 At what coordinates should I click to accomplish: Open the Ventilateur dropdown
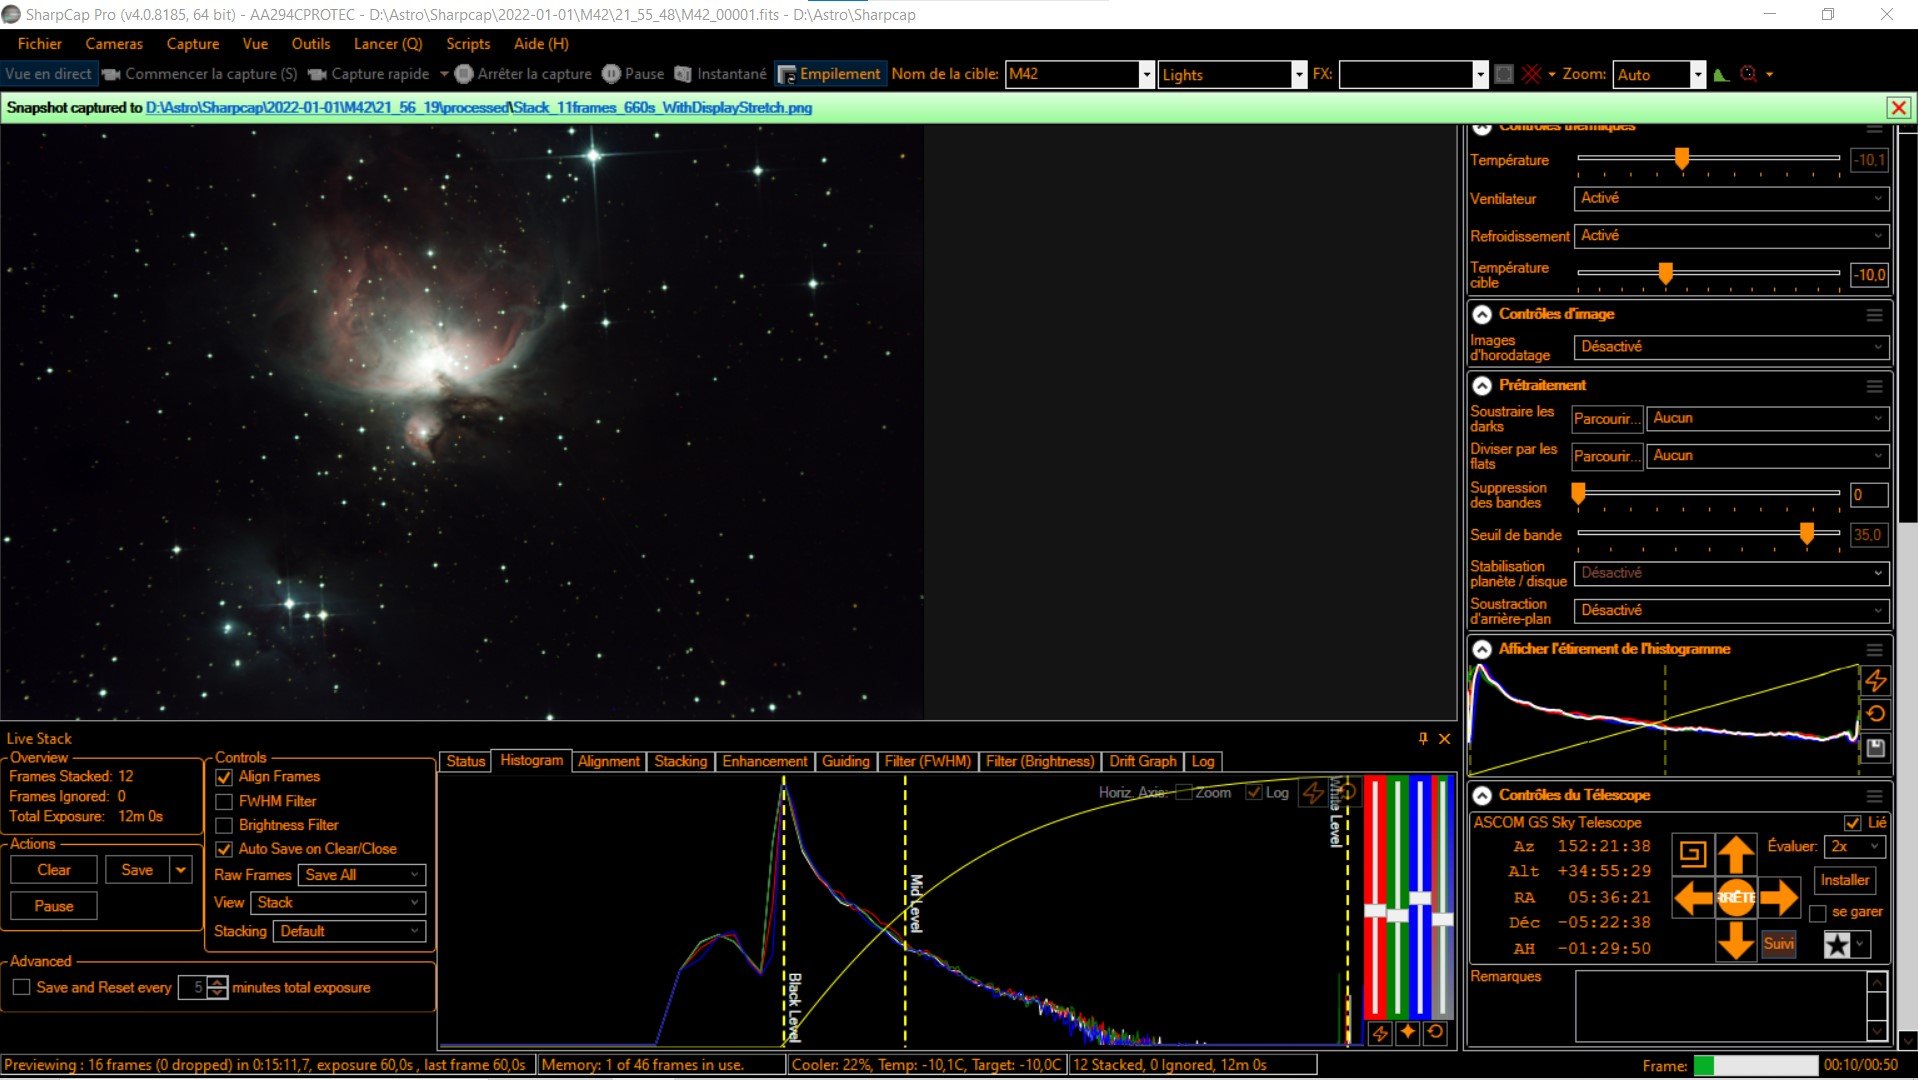(x=1732, y=199)
